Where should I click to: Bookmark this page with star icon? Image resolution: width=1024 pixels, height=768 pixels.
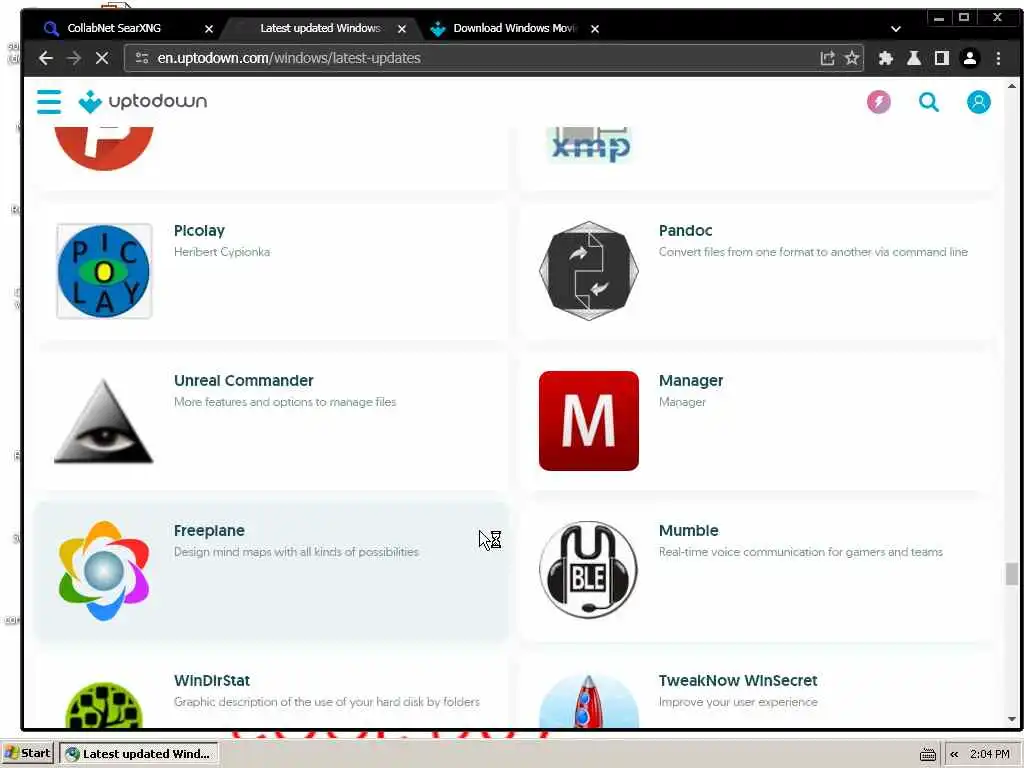852,58
